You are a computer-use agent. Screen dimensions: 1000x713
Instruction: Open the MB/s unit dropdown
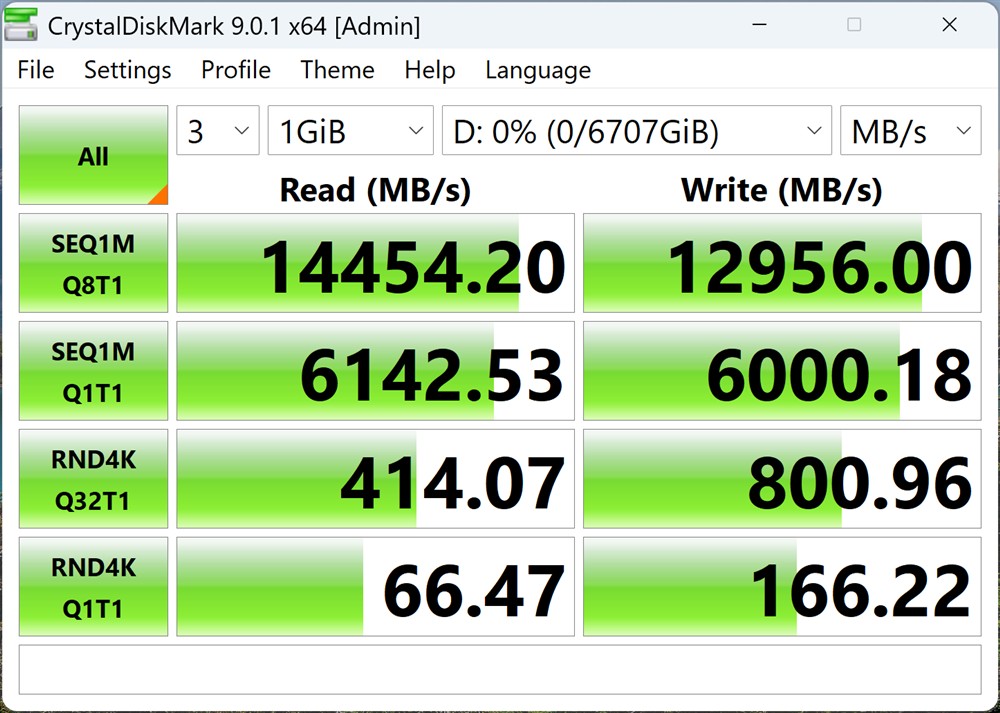(910, 130)
